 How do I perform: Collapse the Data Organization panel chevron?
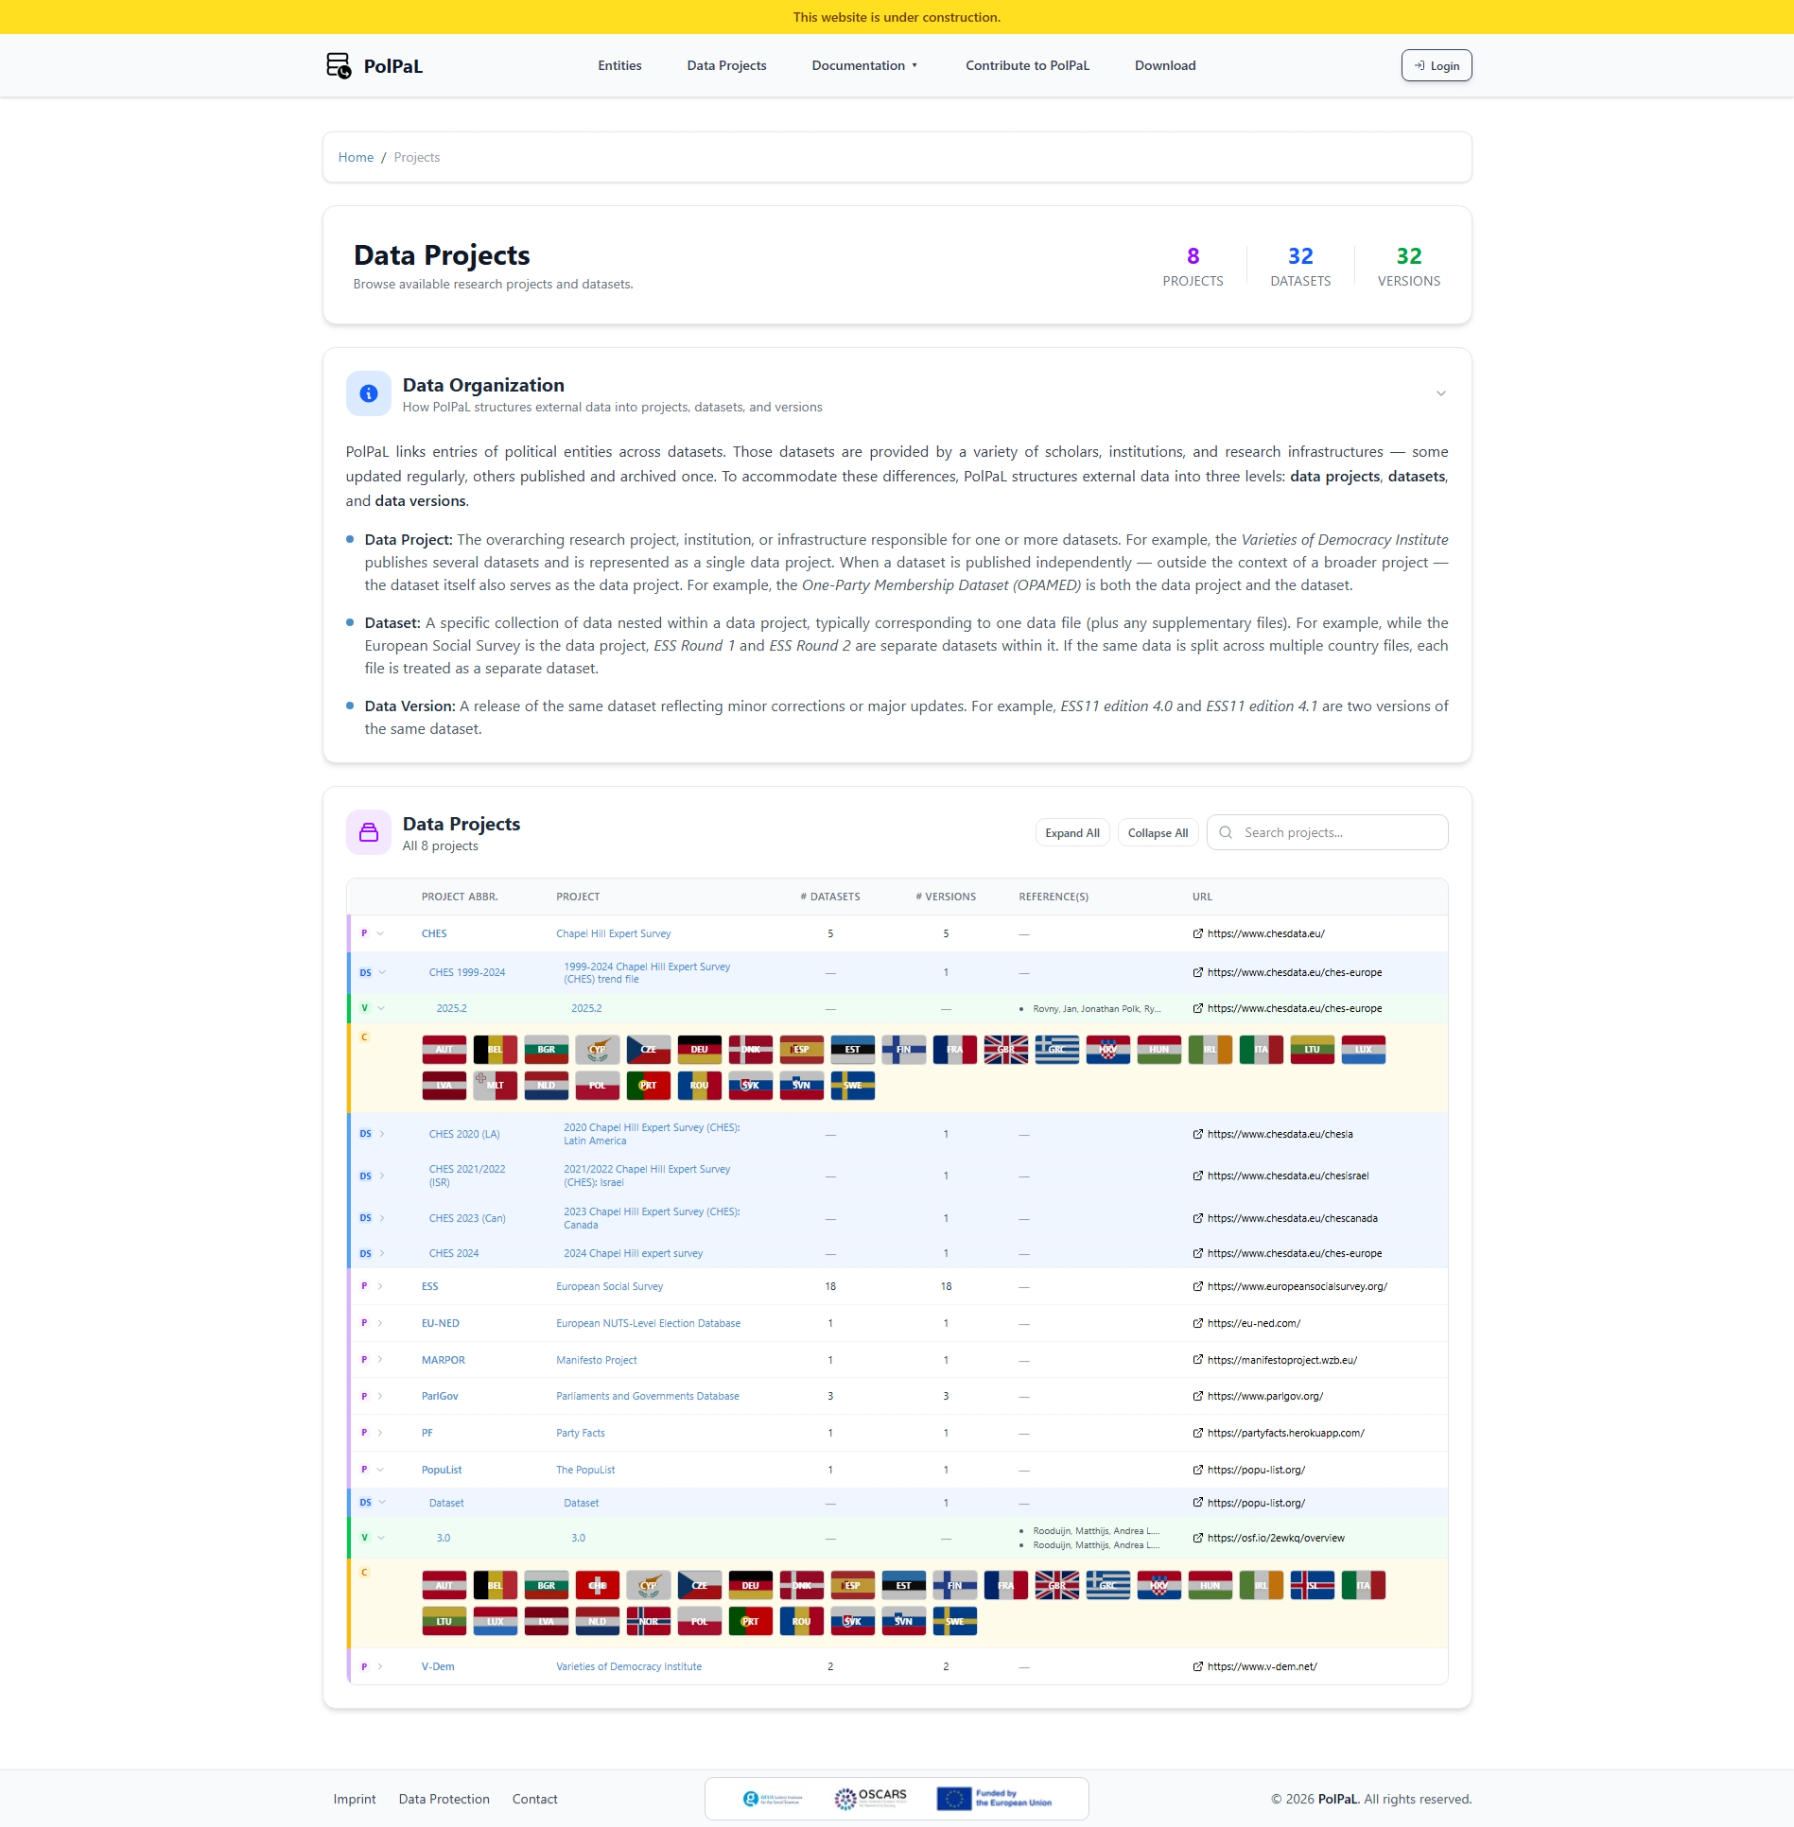coord(1441,394)
